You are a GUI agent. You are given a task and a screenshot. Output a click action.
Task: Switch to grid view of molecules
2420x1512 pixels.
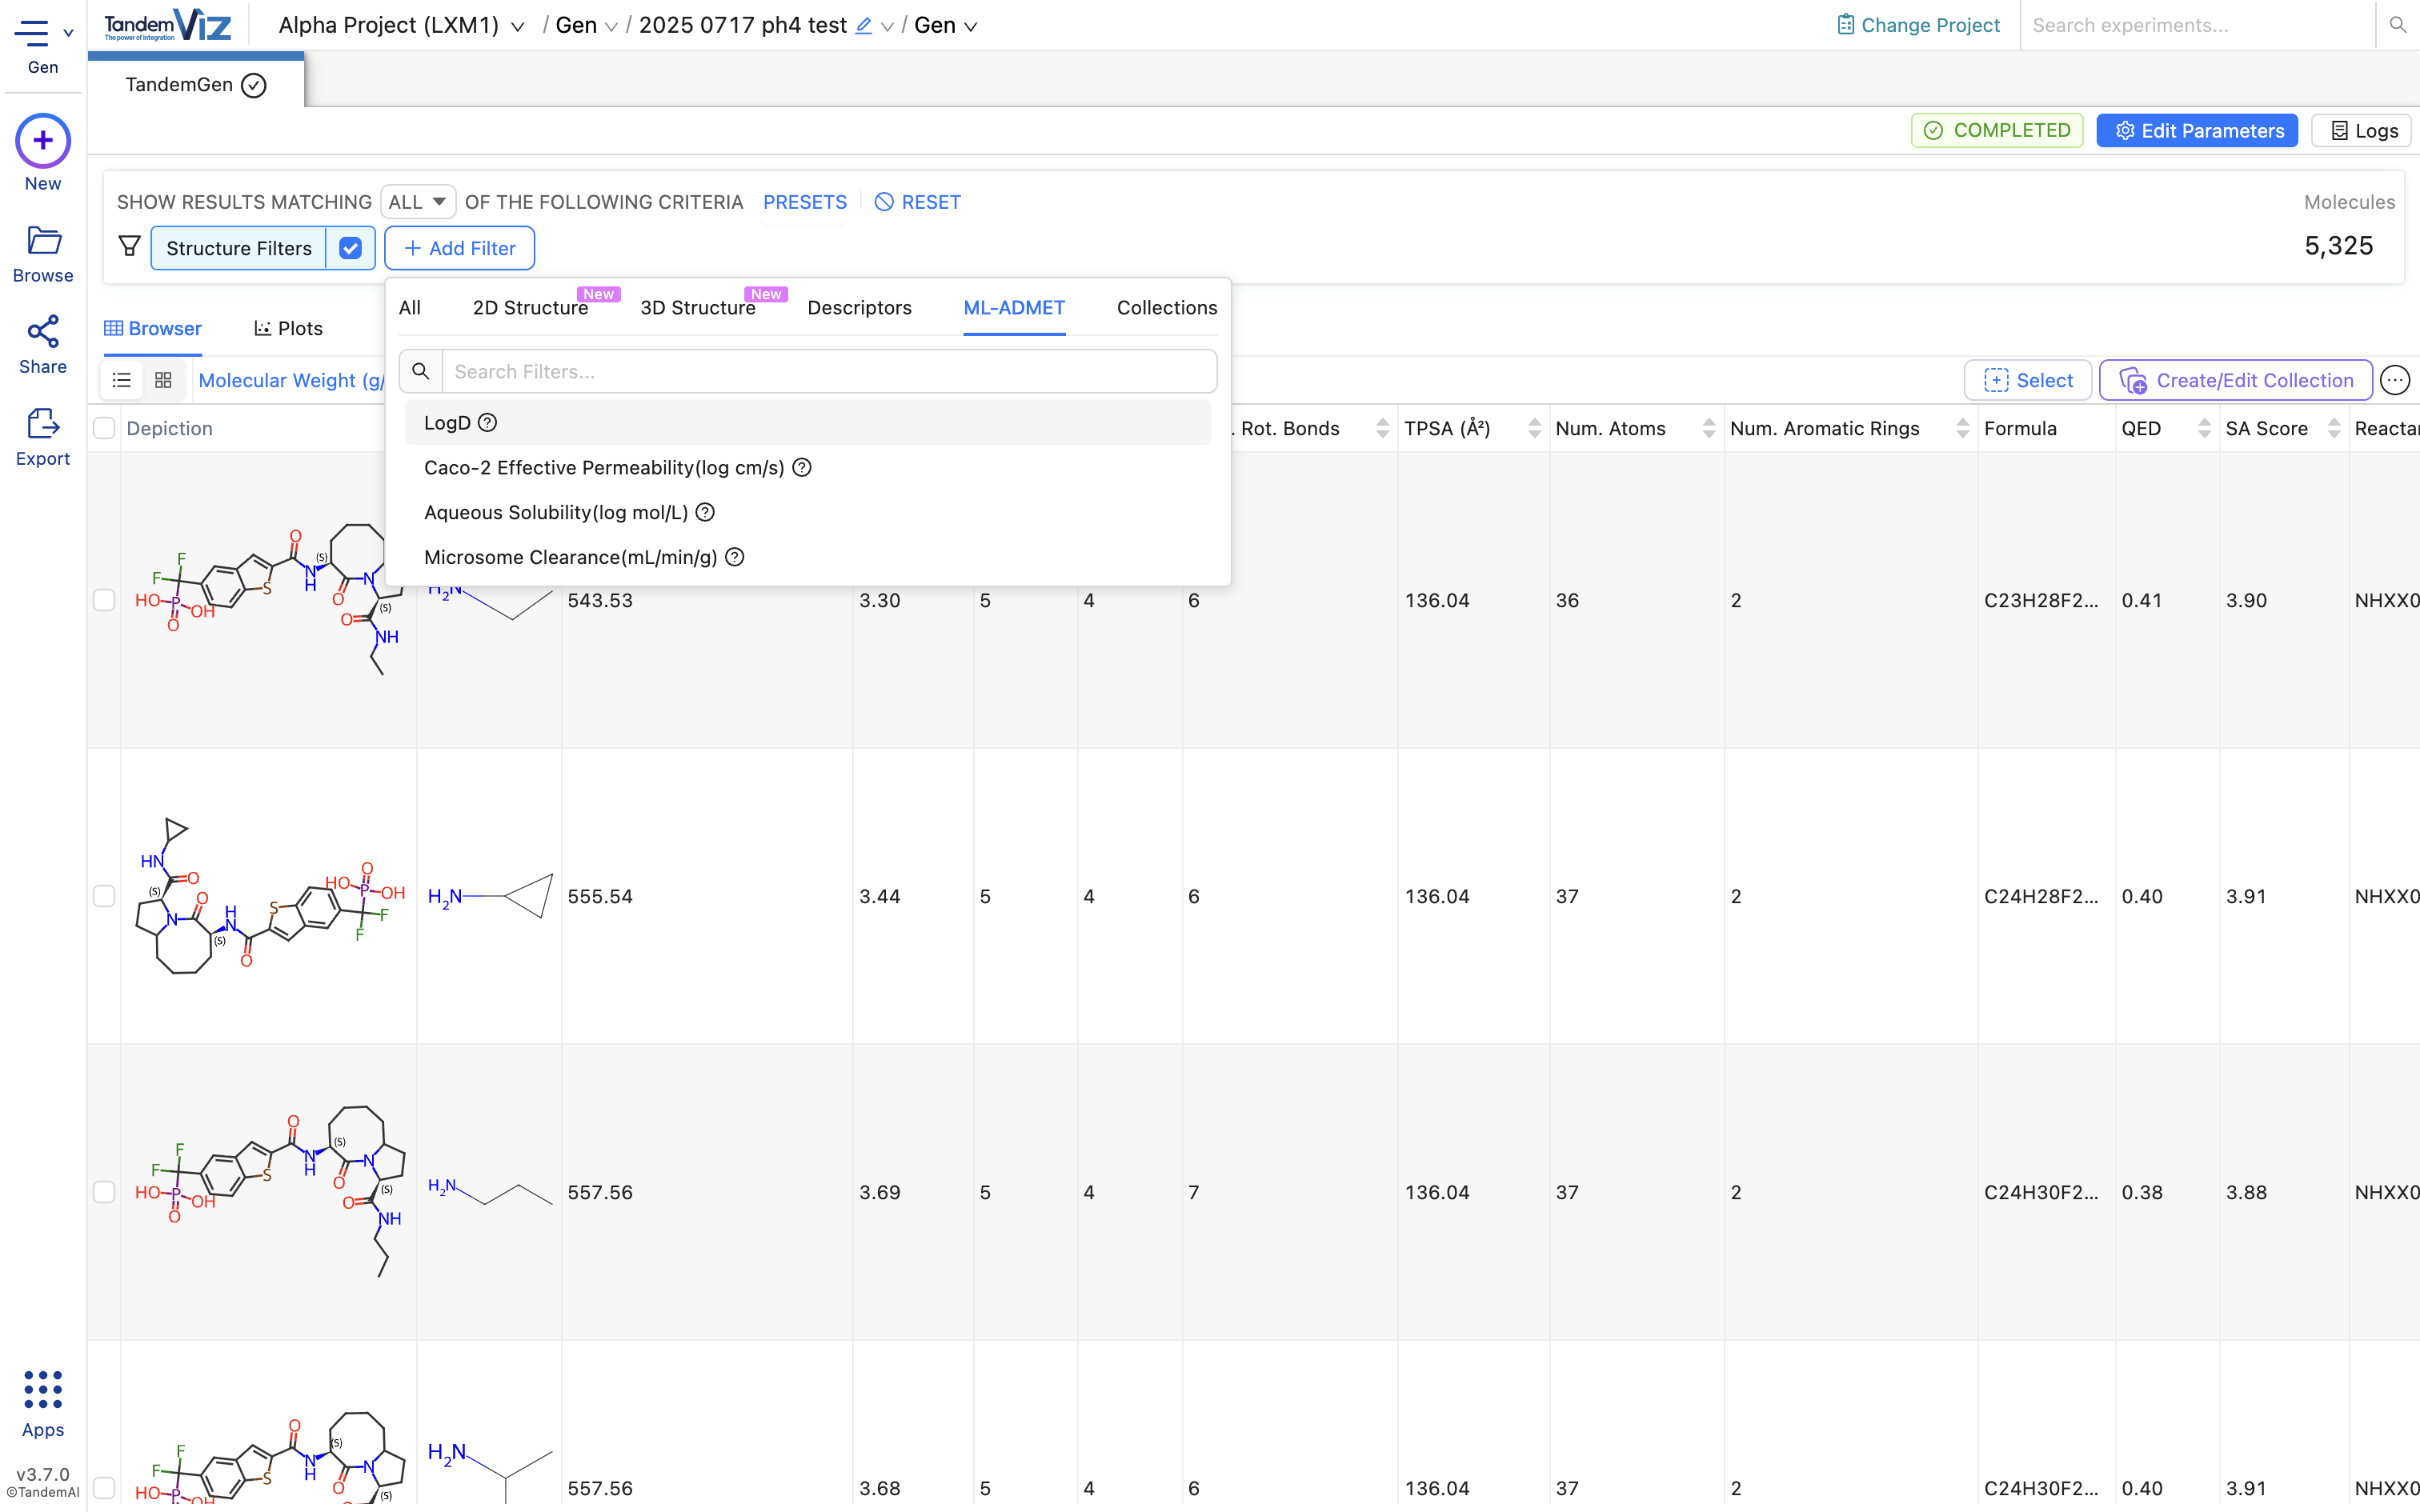[x=163, y=380]
